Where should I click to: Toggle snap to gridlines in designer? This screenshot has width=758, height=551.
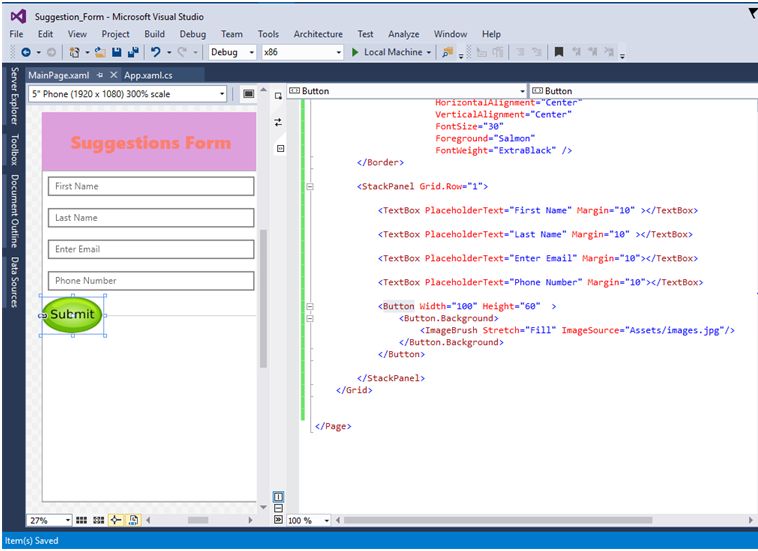pos(99,520)
